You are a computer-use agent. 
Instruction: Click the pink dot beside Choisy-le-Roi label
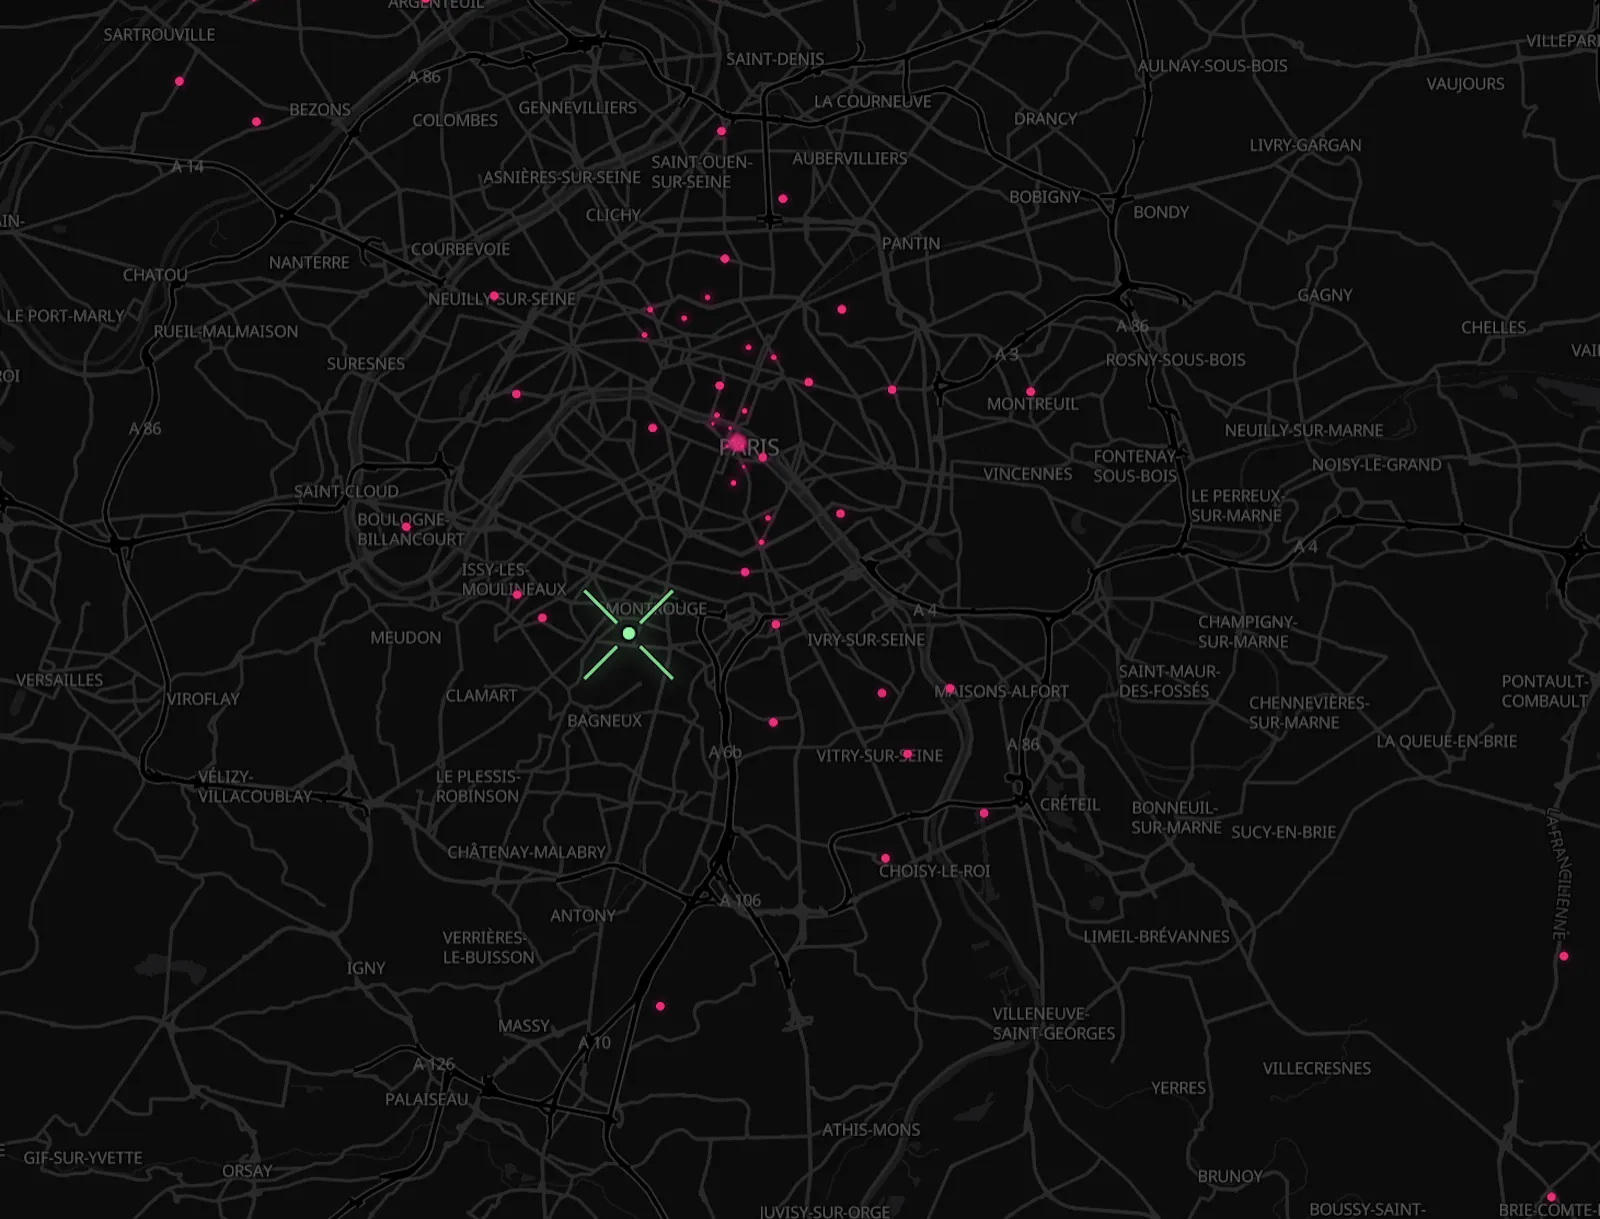tap(885, 858)
